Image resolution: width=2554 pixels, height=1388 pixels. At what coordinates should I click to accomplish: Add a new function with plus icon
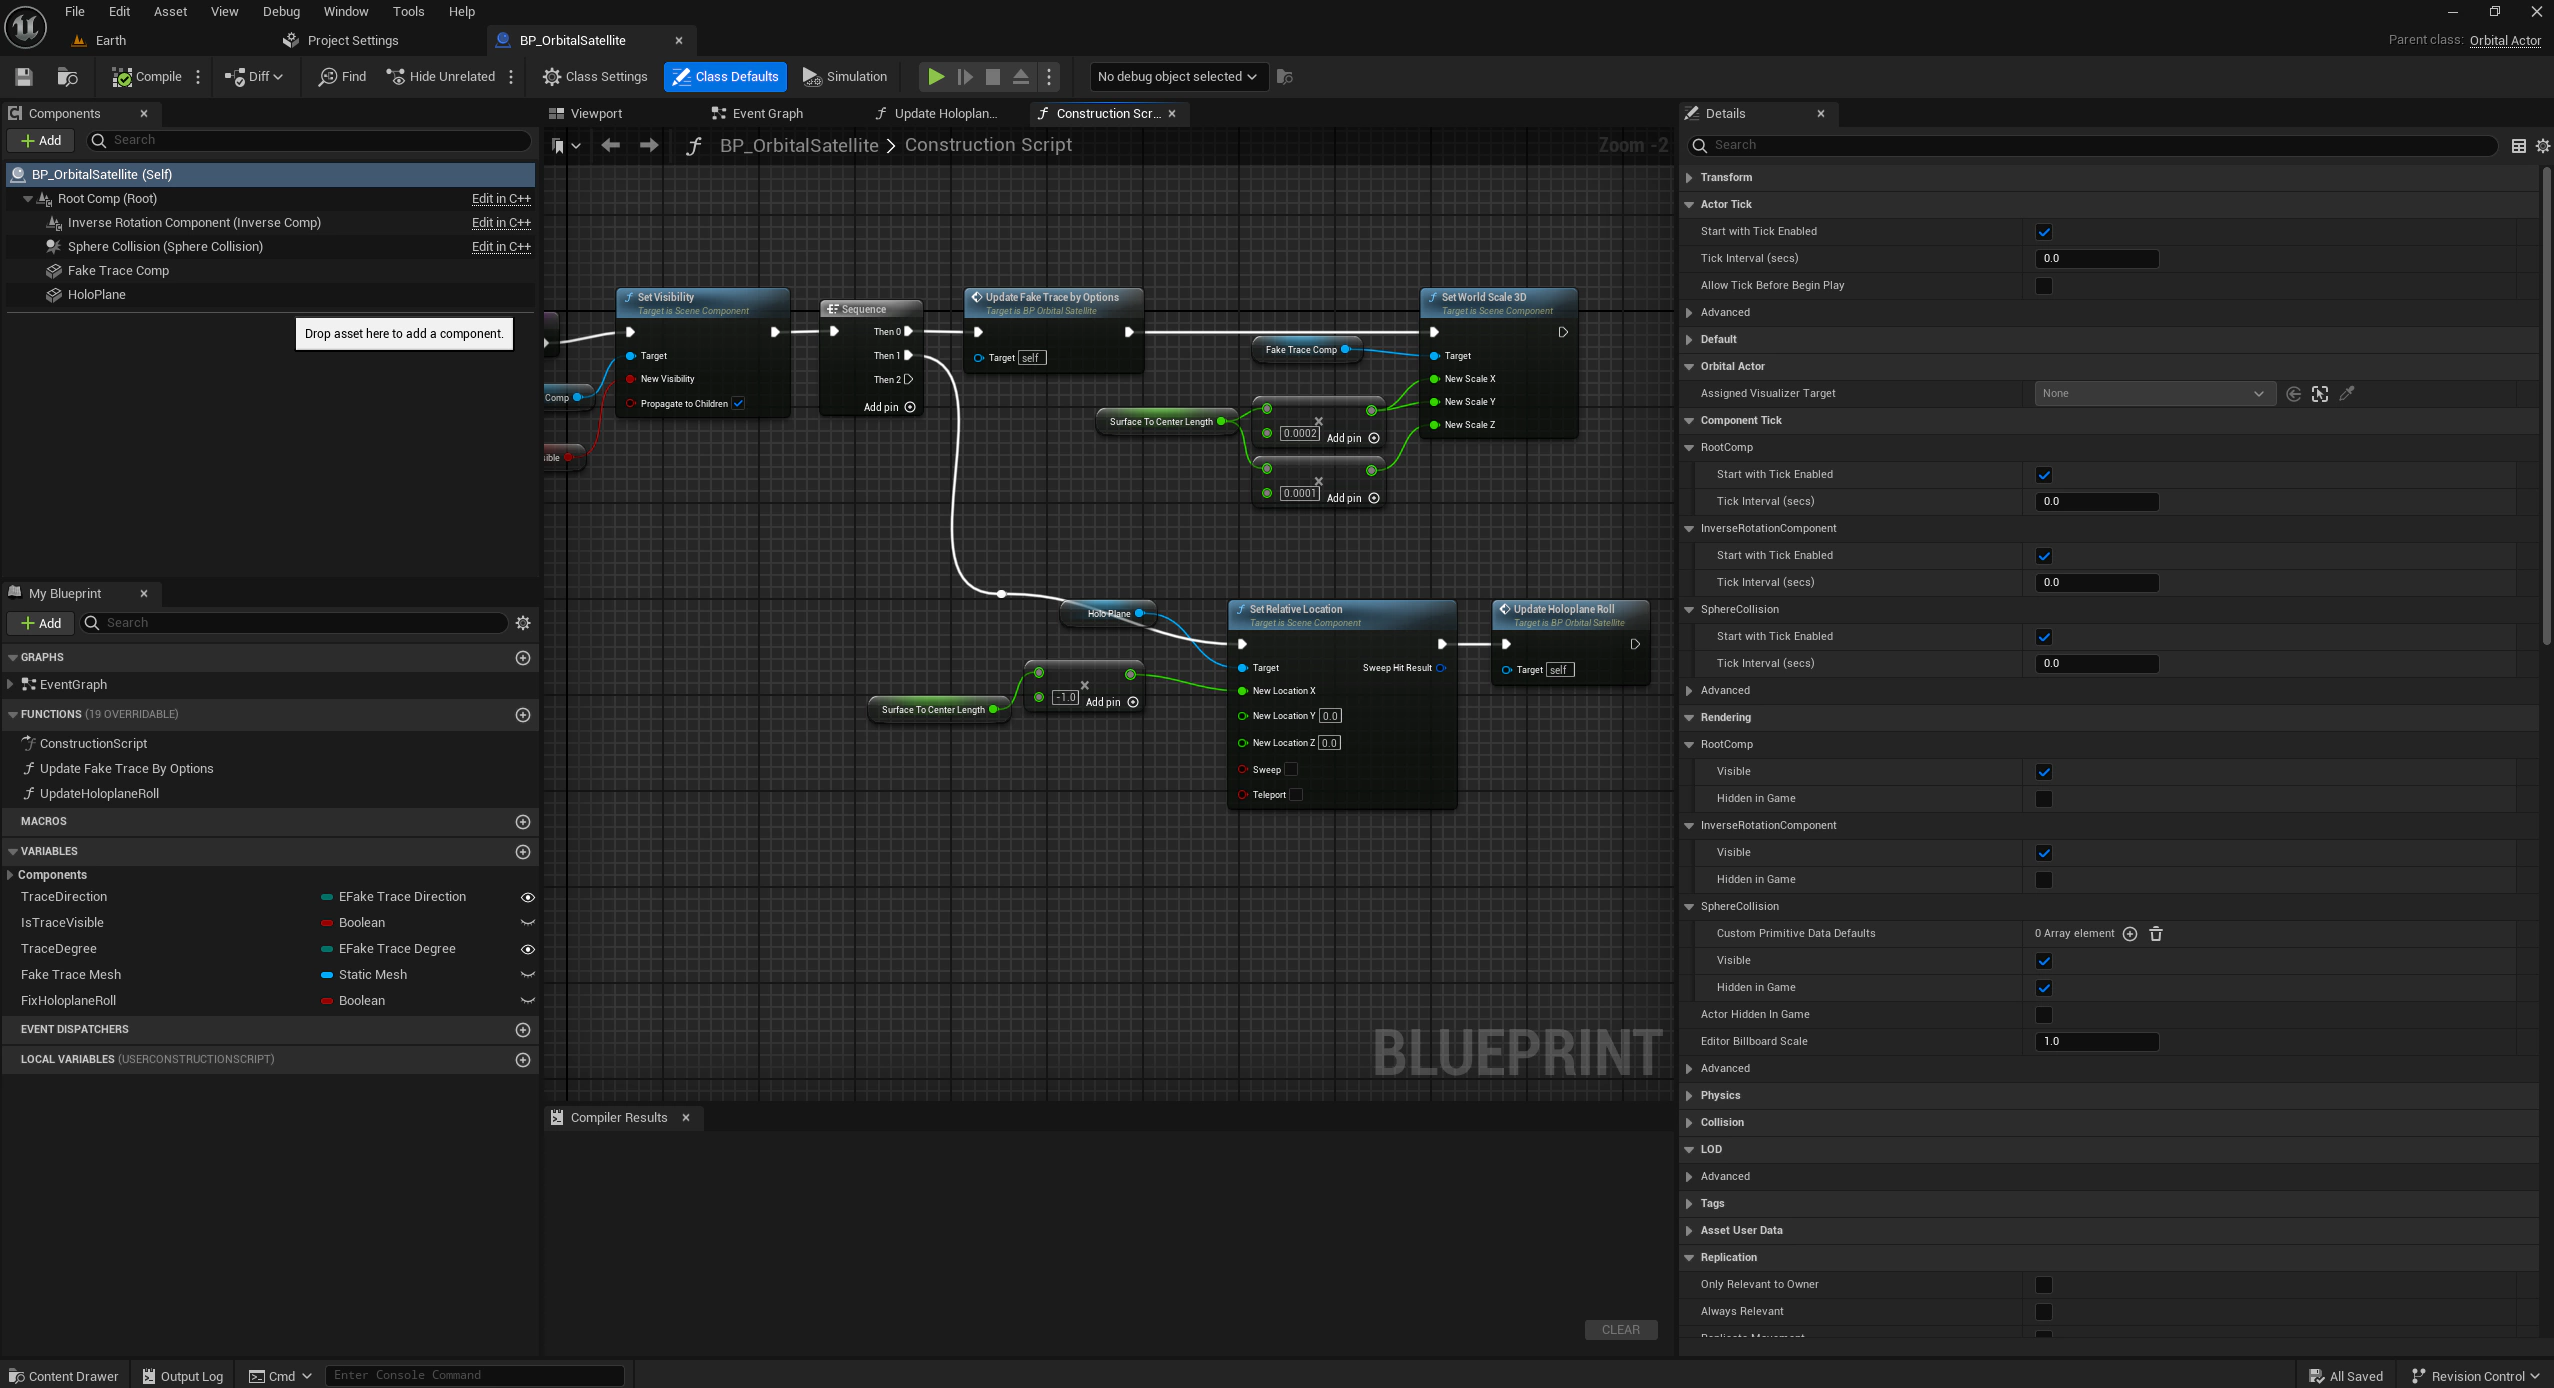point(522,715)
